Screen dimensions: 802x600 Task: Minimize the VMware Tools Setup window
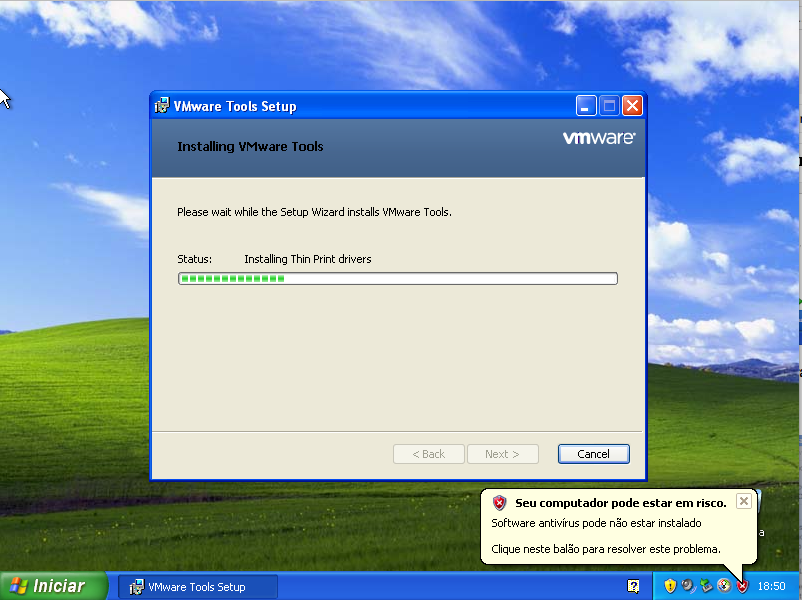point(586,106)
